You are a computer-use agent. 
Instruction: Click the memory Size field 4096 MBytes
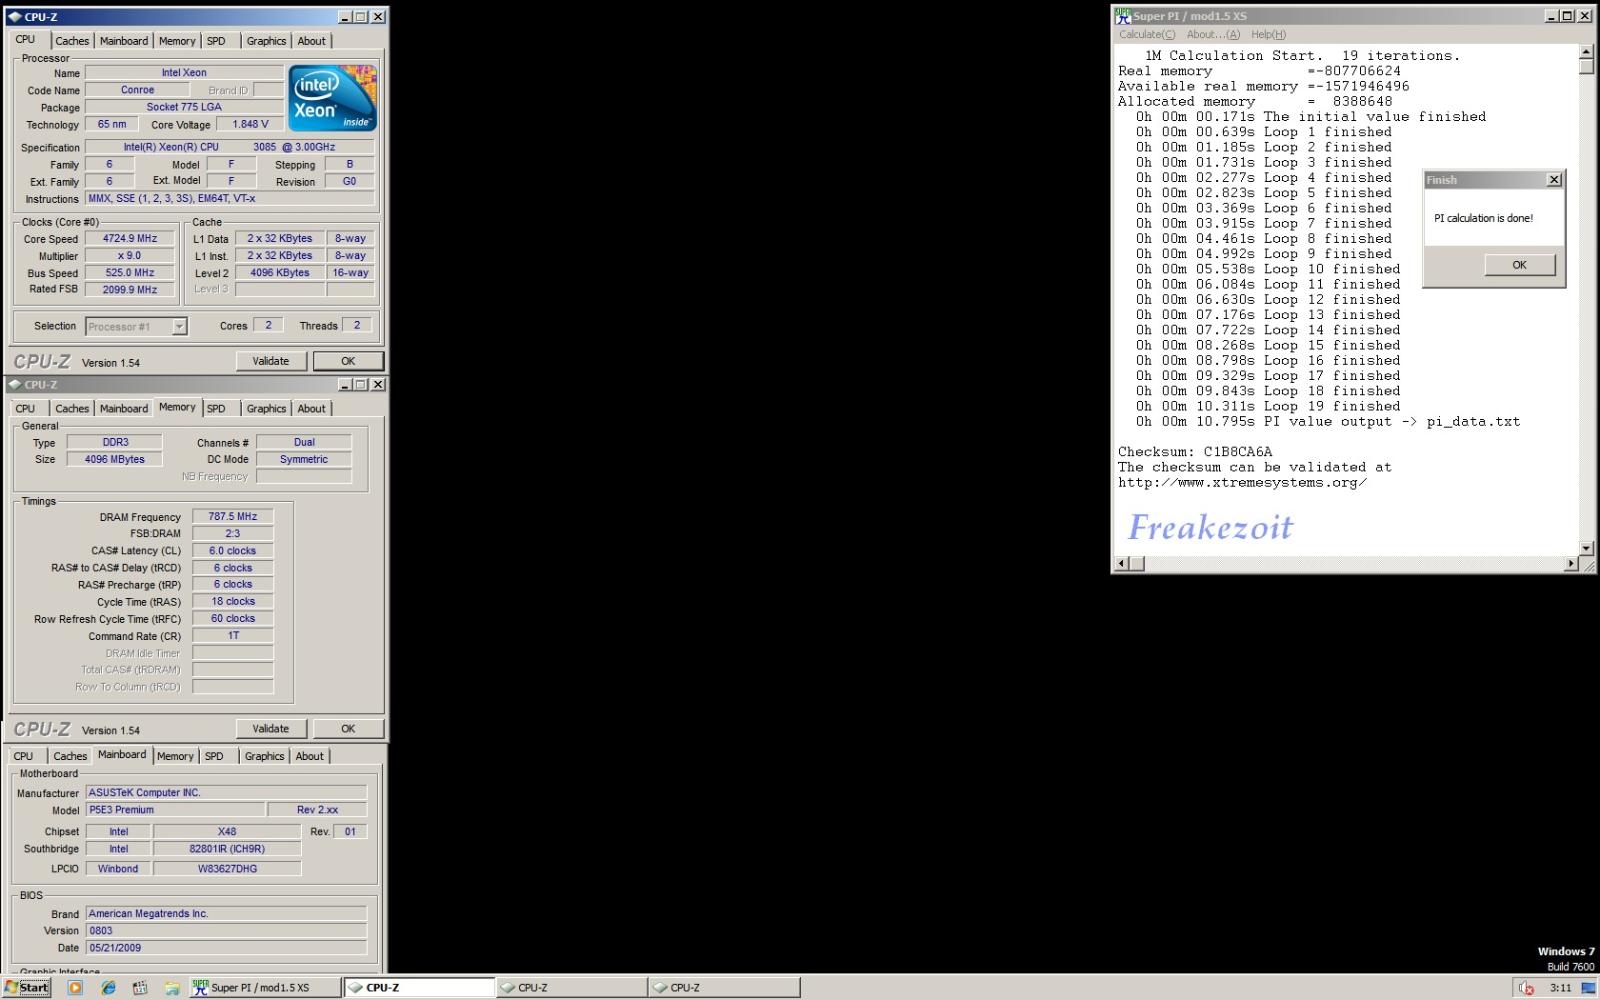[x=115, y=459]
